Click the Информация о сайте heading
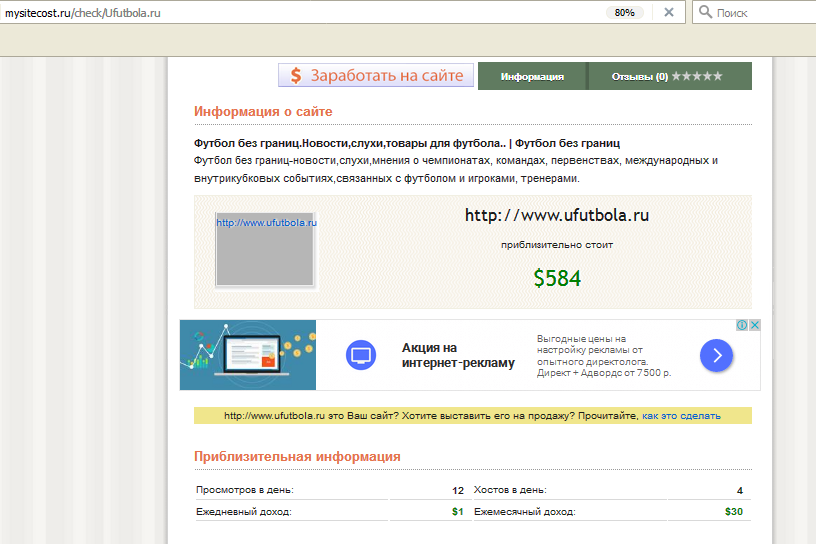 tap(263, 111)
